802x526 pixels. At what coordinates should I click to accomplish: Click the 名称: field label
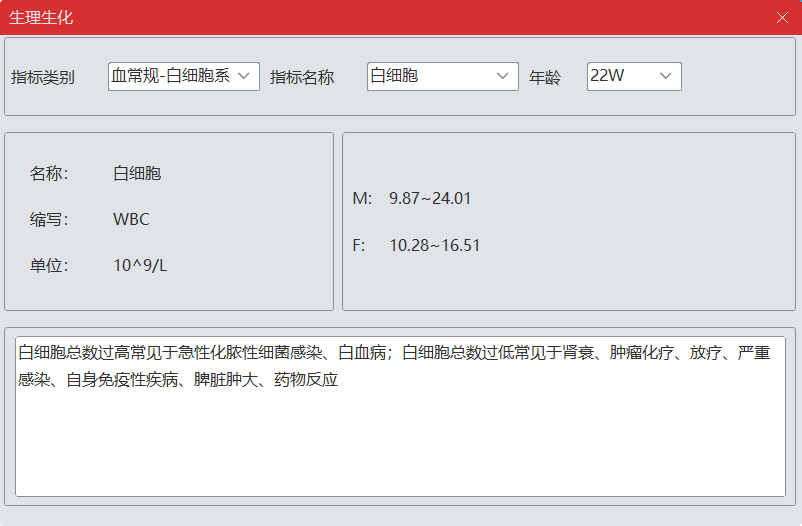click(x=49, y=173)
